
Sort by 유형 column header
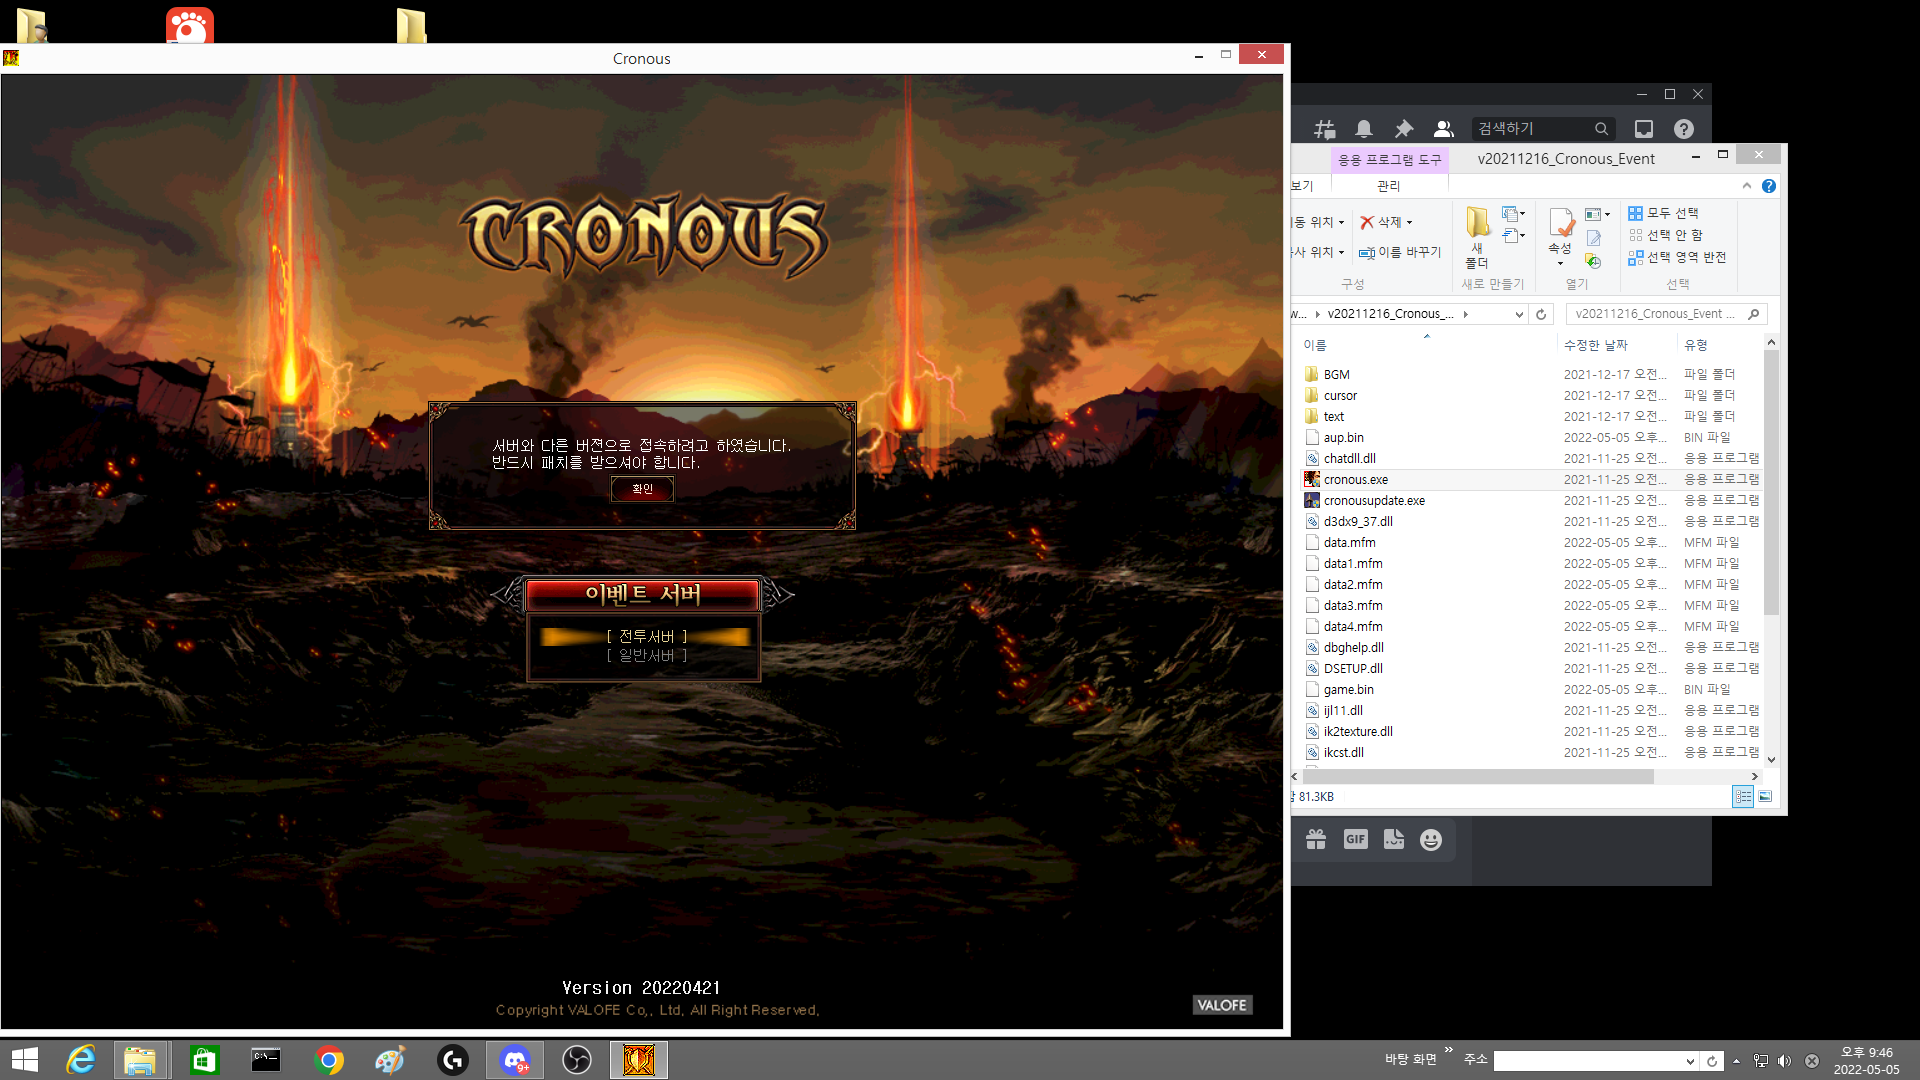click(x=1720, y=345)
